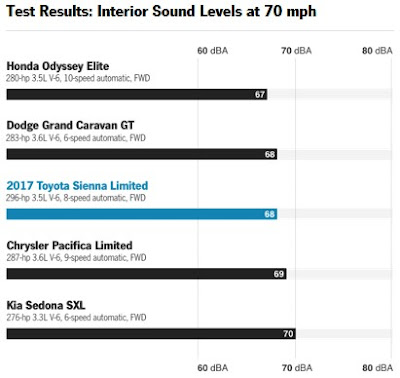Screen dimensions: 400x378
Task: Click the Honda Odyssey Elite heading
Action: coord(58,66)
